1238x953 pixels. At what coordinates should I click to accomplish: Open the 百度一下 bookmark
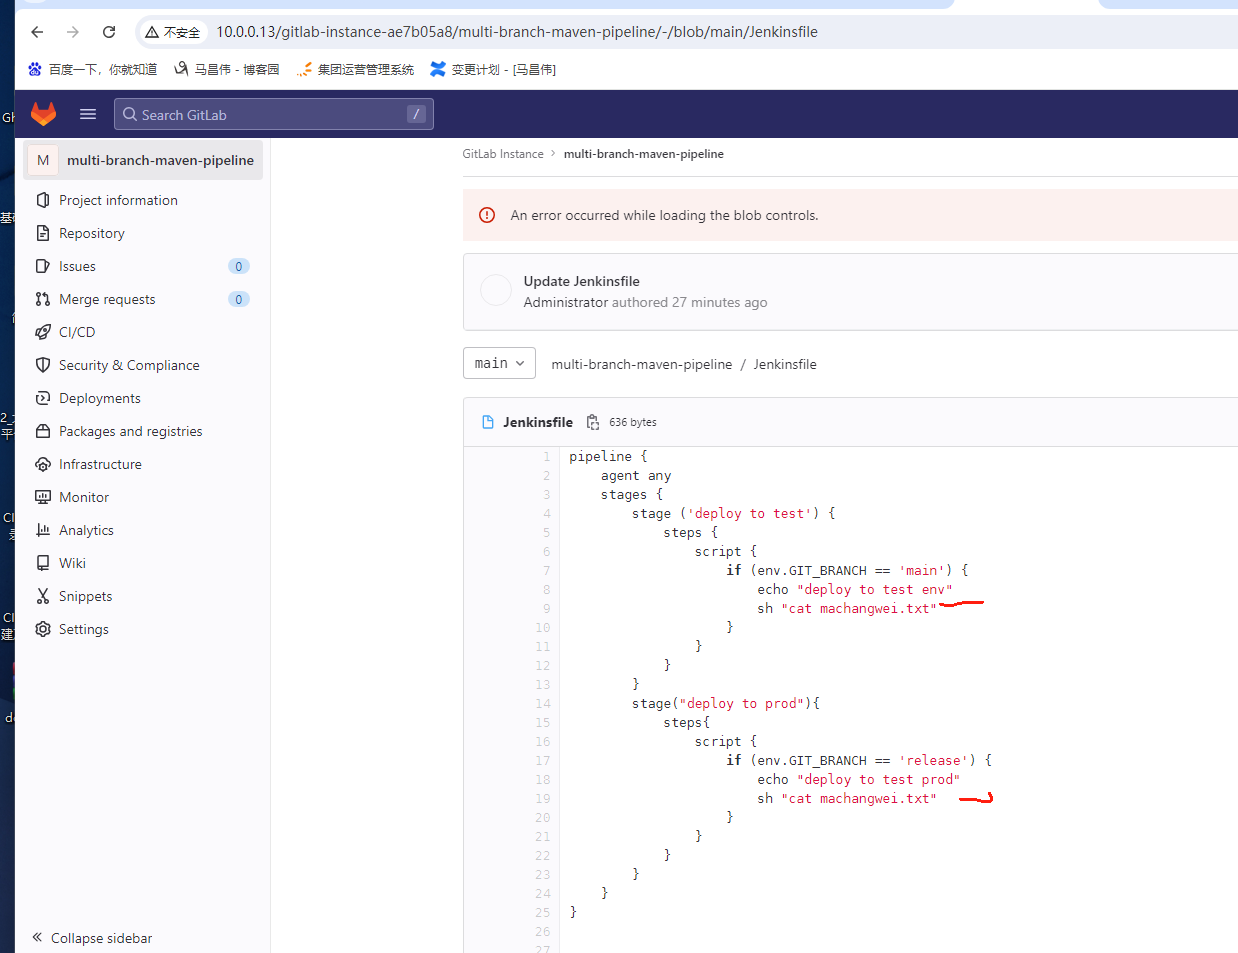click(x=92, y=69)
